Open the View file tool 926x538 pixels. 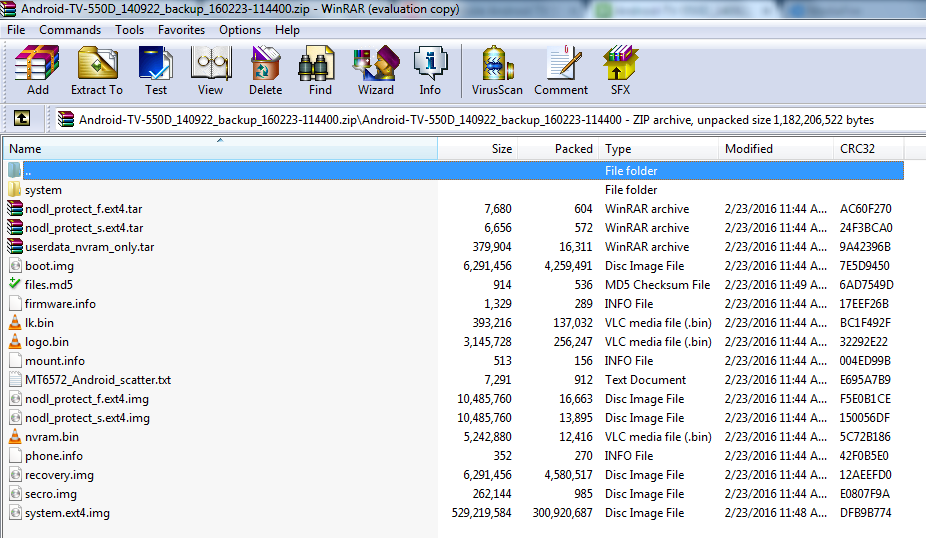[x=210, y=71]
